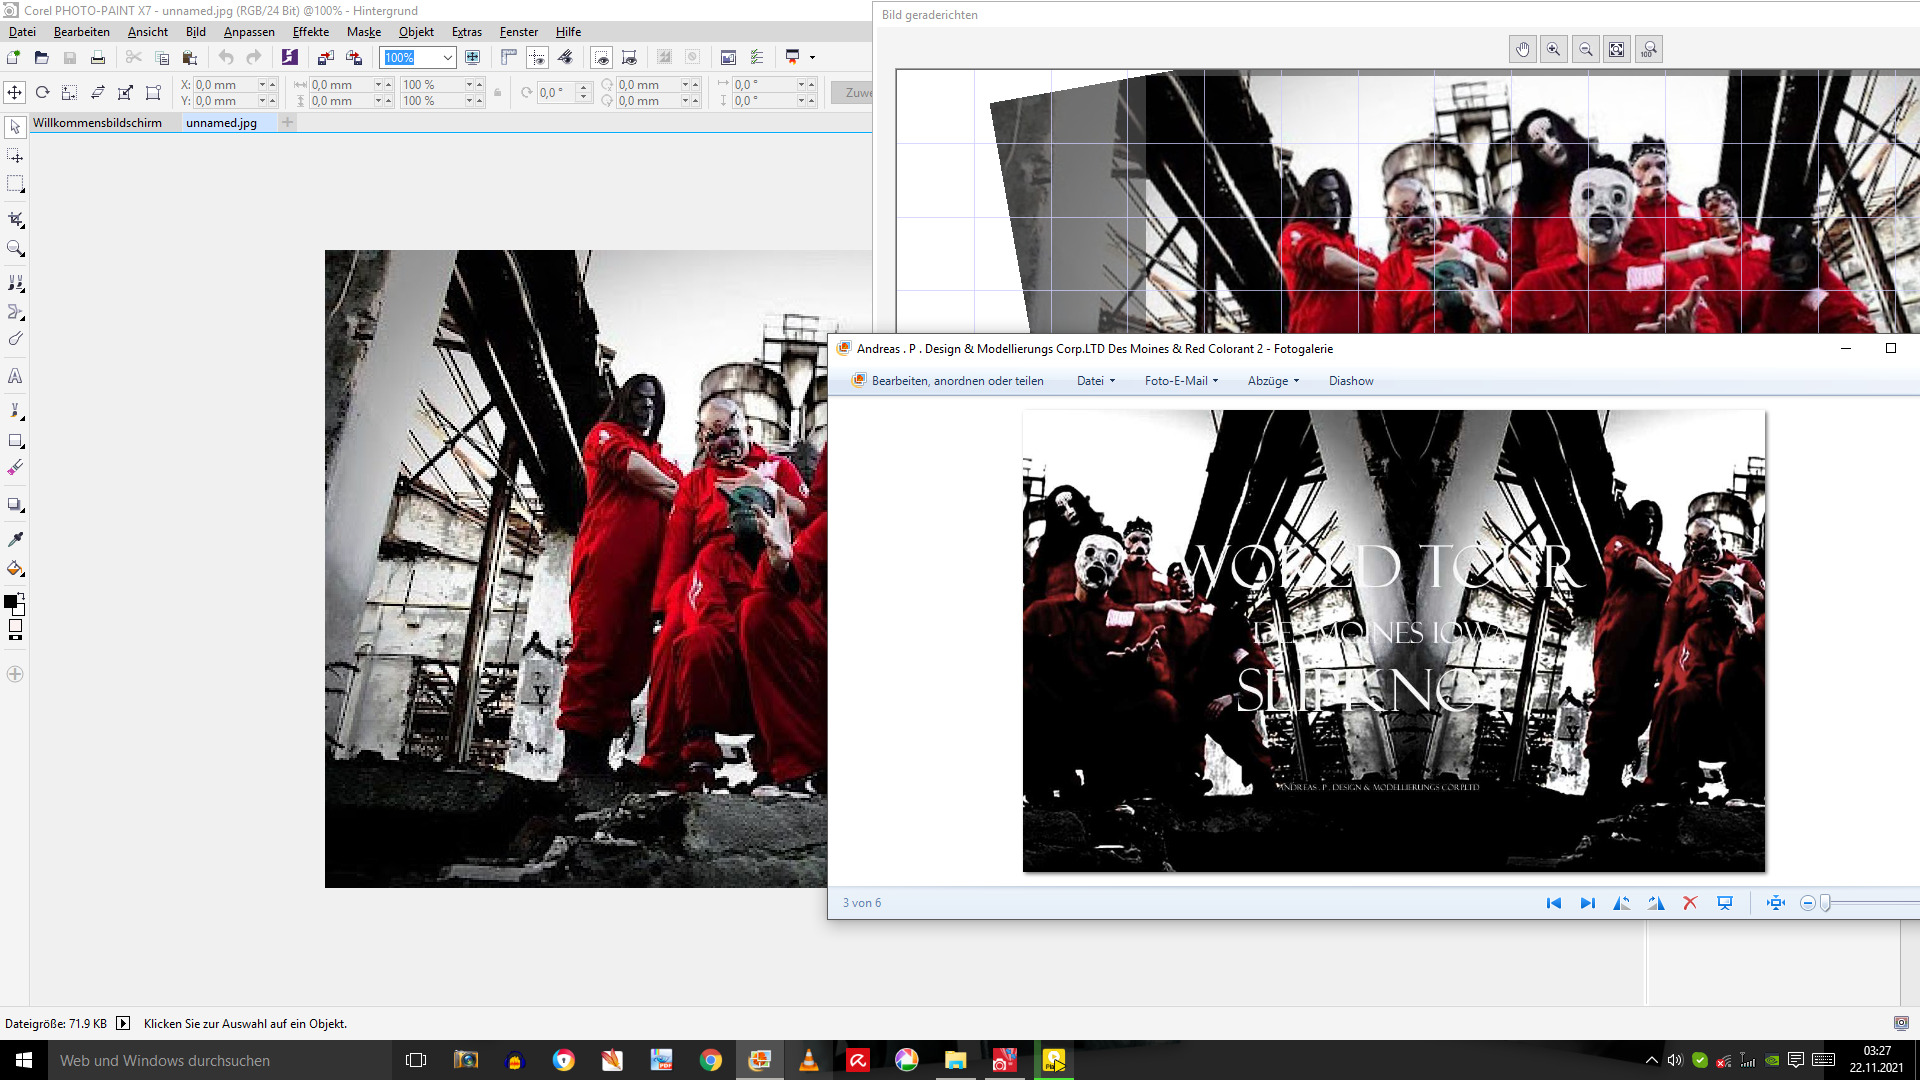Click Zoom in icon in Bild geraderichten
Viewport: 1920px width, 1080px height.
1554,49
